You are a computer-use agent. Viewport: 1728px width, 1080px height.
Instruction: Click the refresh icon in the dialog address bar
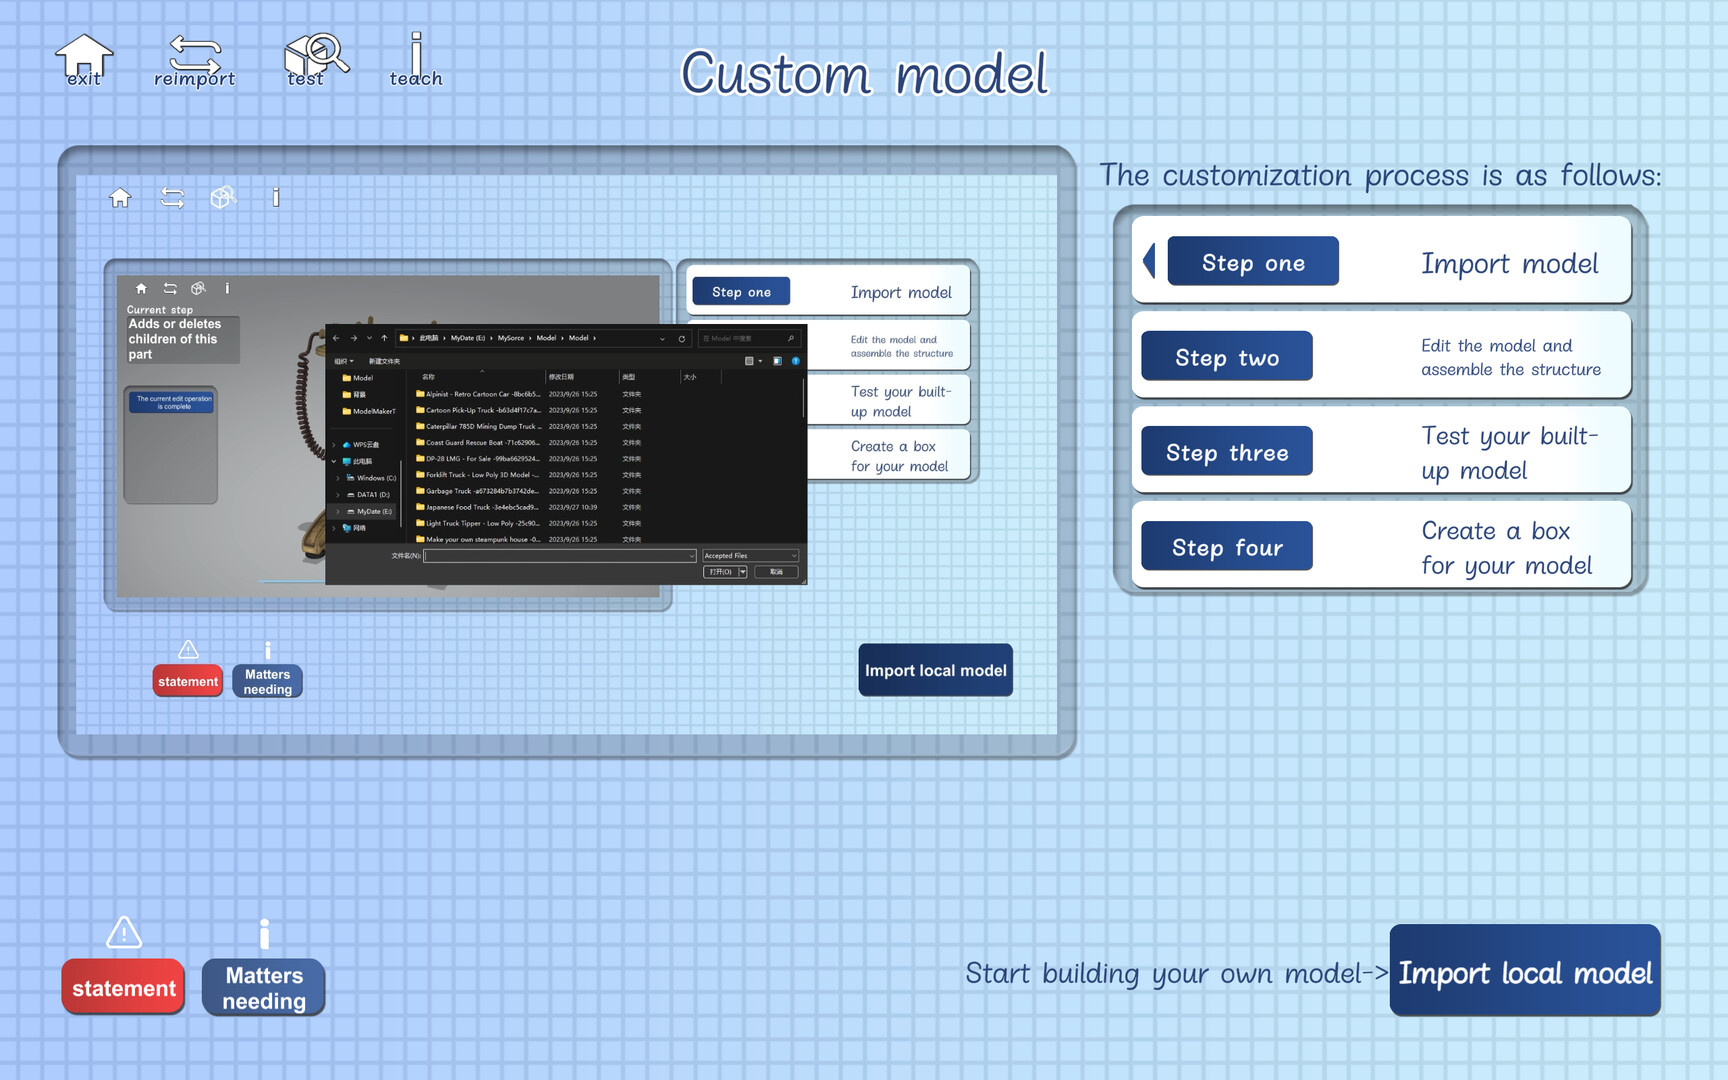[x=682, y=338]
